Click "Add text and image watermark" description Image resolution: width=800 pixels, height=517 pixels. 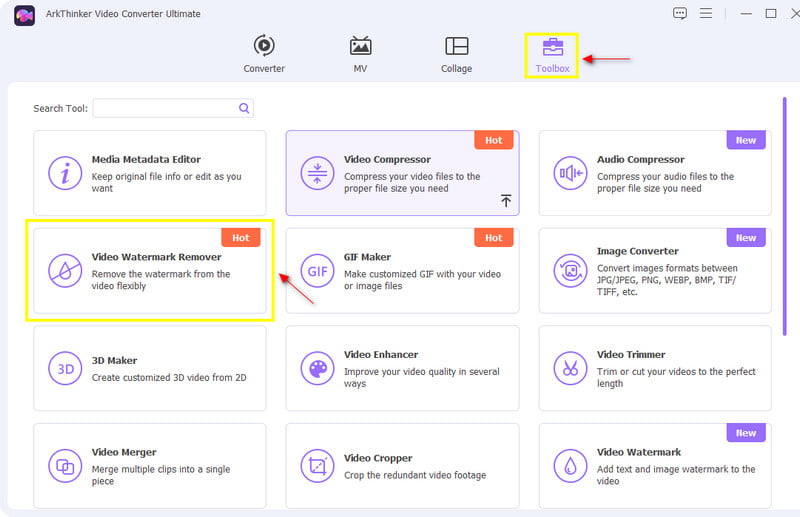pyautogui.click(x=676, y=475)
